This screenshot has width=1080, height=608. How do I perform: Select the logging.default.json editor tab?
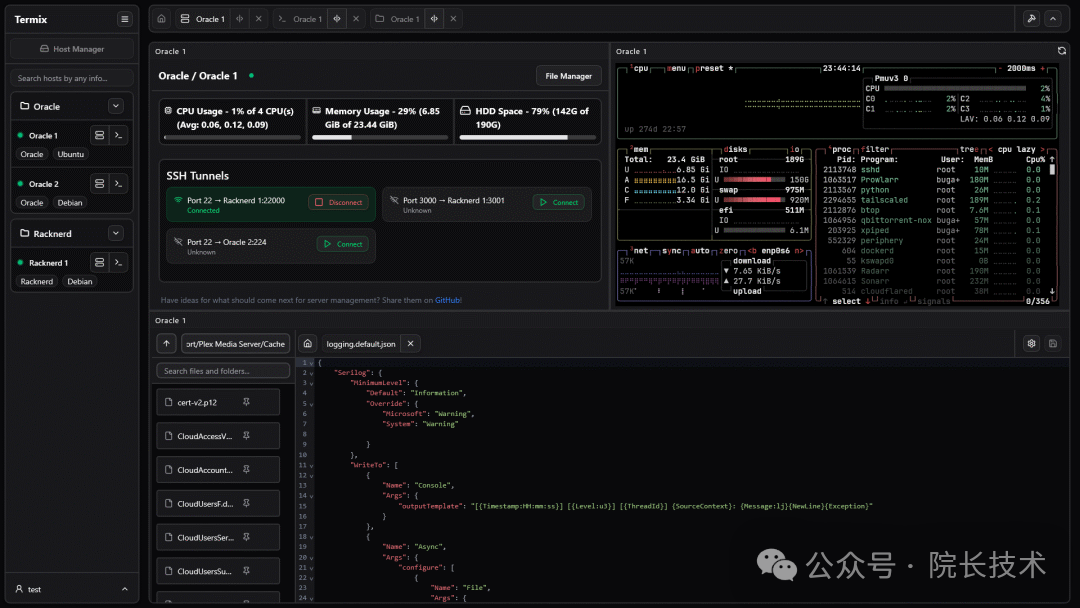[360, 343]
